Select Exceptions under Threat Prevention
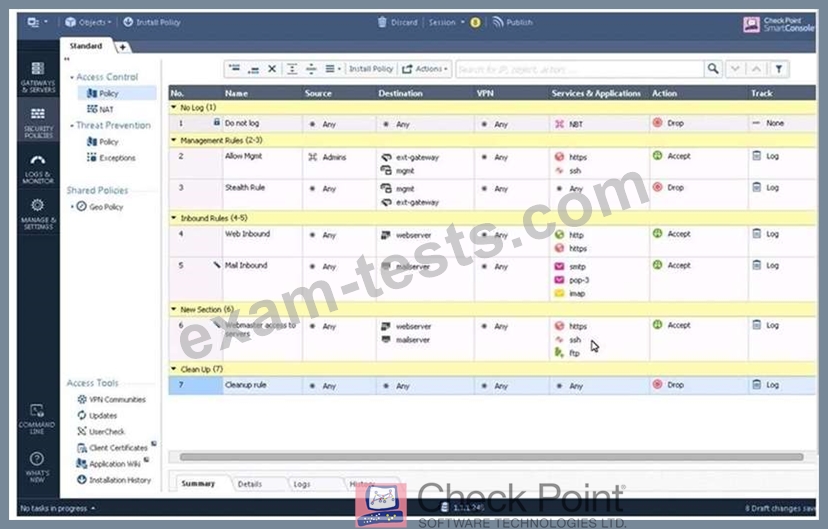This screenshot has height=529, width=828. pyautogui.click(x=111, y=157)
